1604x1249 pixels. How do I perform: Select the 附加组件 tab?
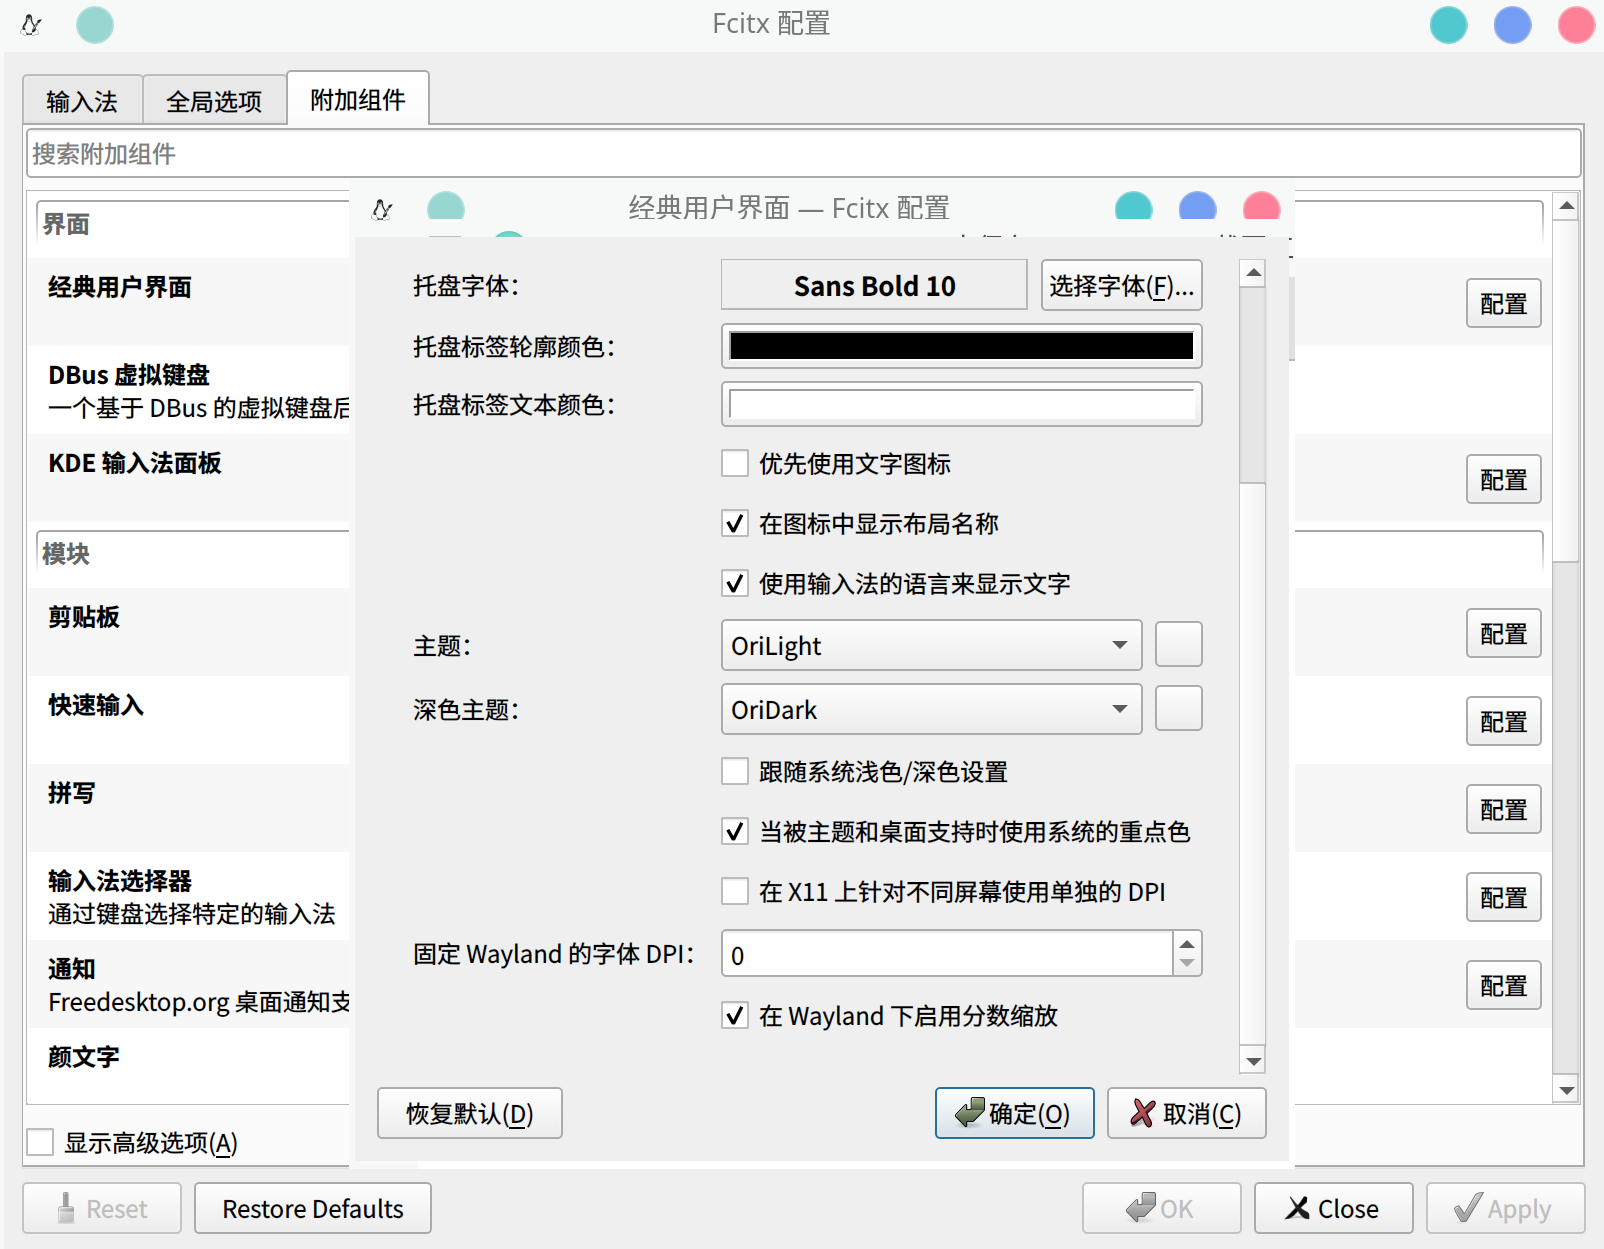(x=358, y=99)
